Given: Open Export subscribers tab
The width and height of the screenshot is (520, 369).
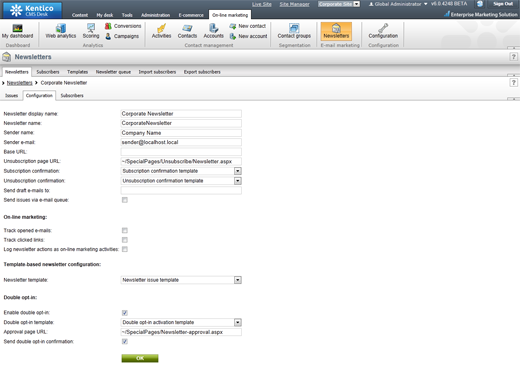Looking at the screenshot, I should click(202, 72).
